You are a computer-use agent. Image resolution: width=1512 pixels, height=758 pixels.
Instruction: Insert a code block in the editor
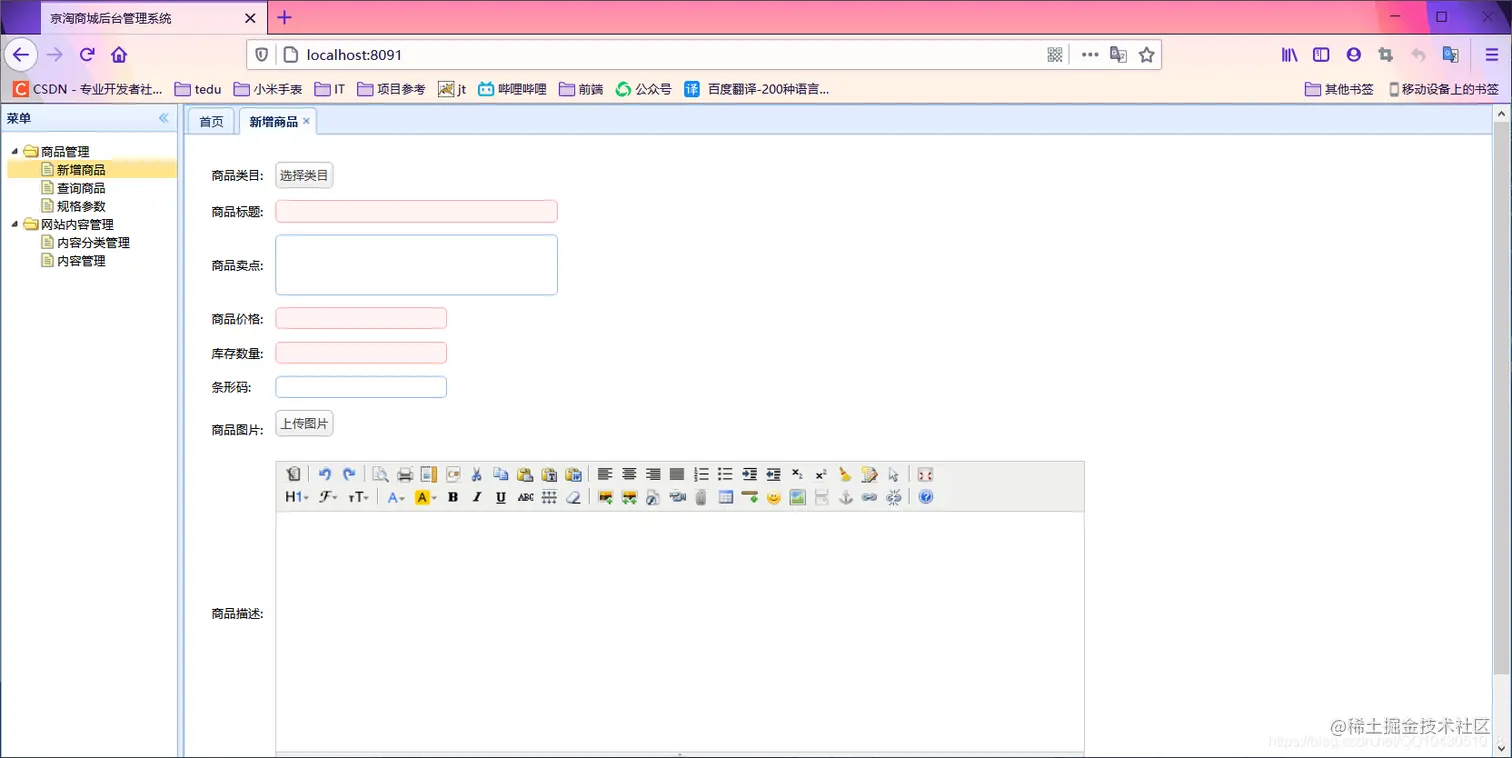click(453, 474)
